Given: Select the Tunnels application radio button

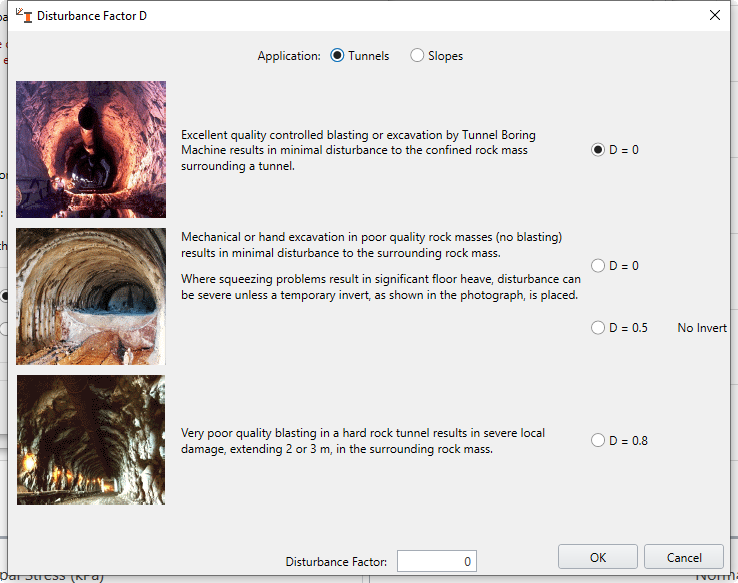Looking at the screenshot, I should (x=337, y=56).
